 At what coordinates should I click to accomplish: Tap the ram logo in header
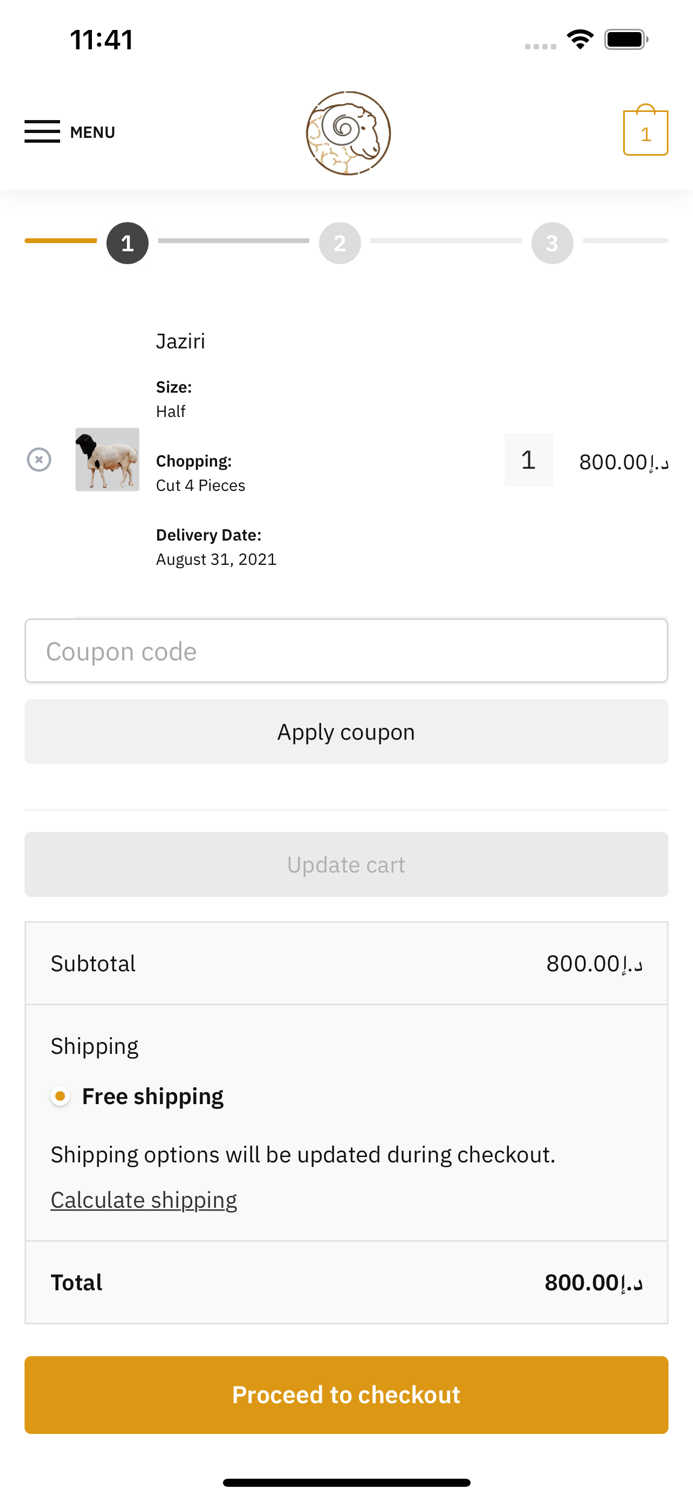pos(348,133)
